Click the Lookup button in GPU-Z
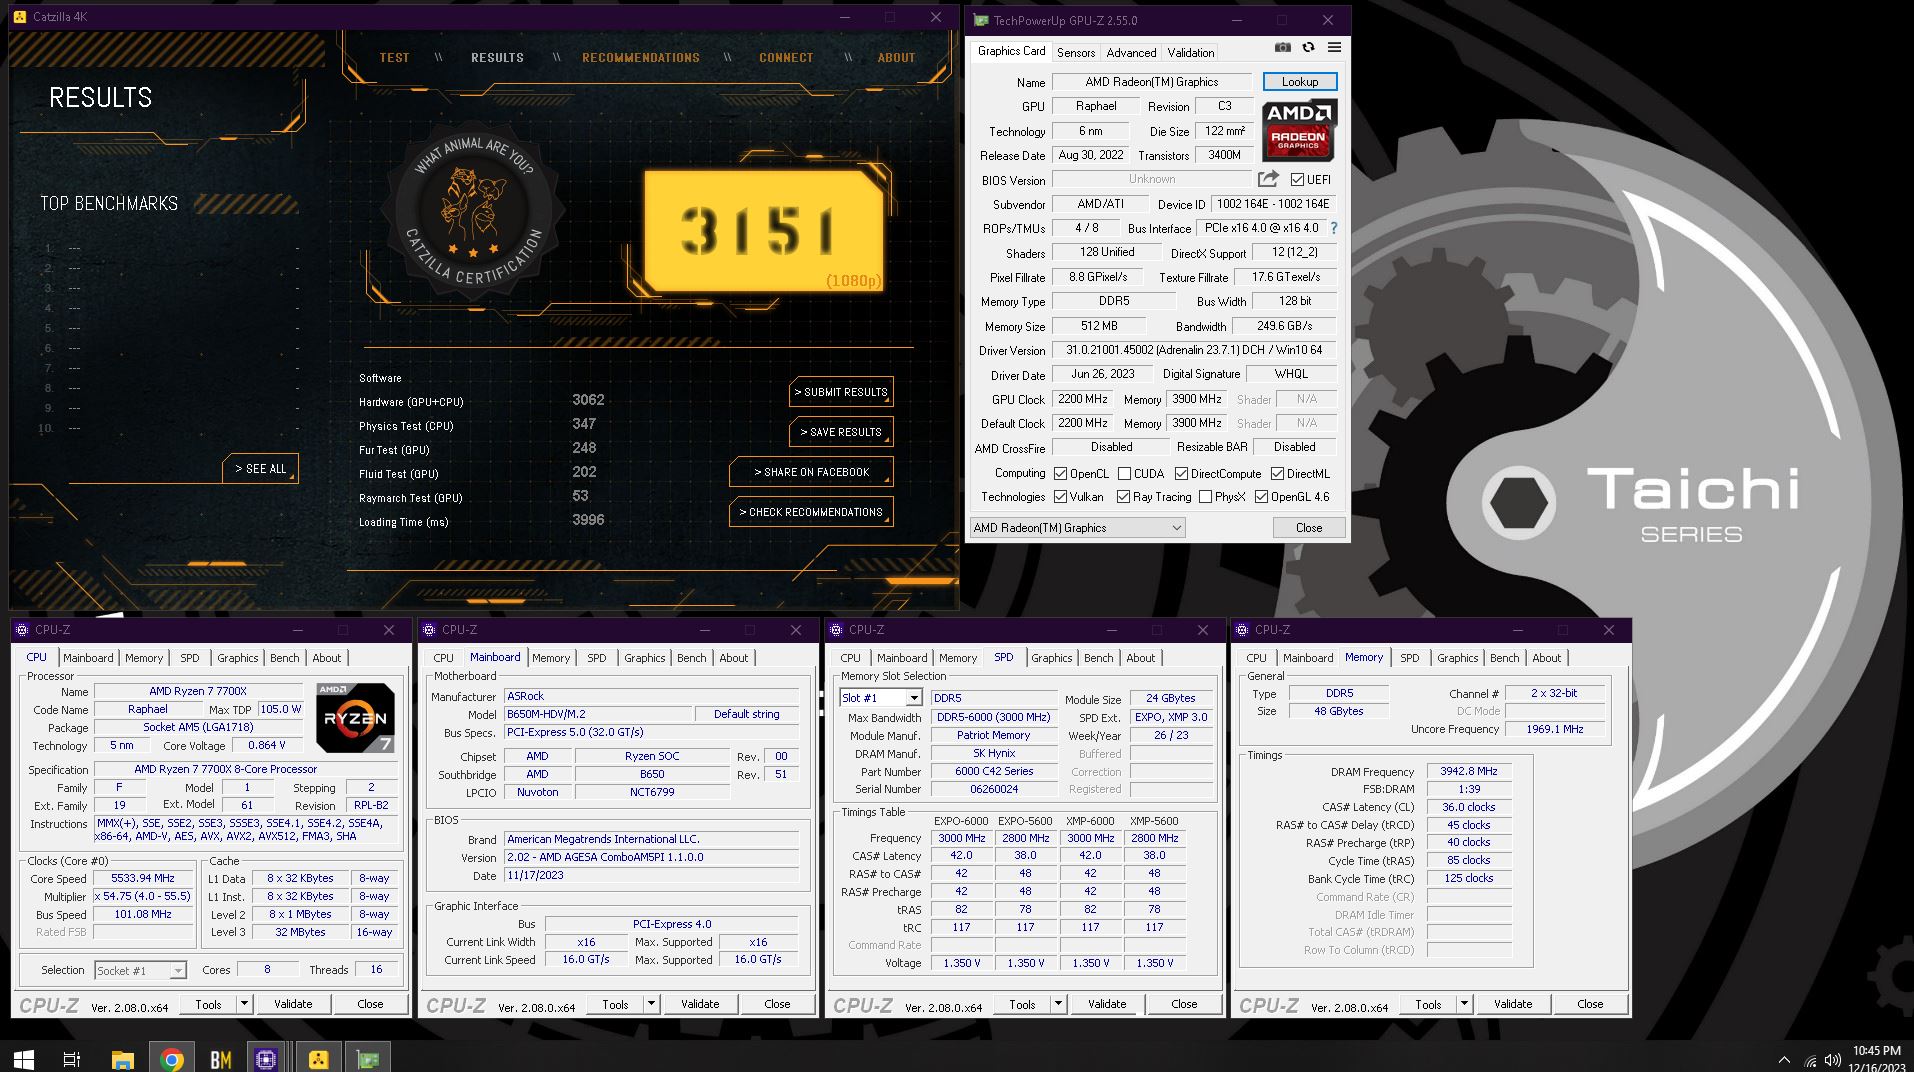Image resolution: width=1914 pixels, height=1072 pixels. point(1300,82)
